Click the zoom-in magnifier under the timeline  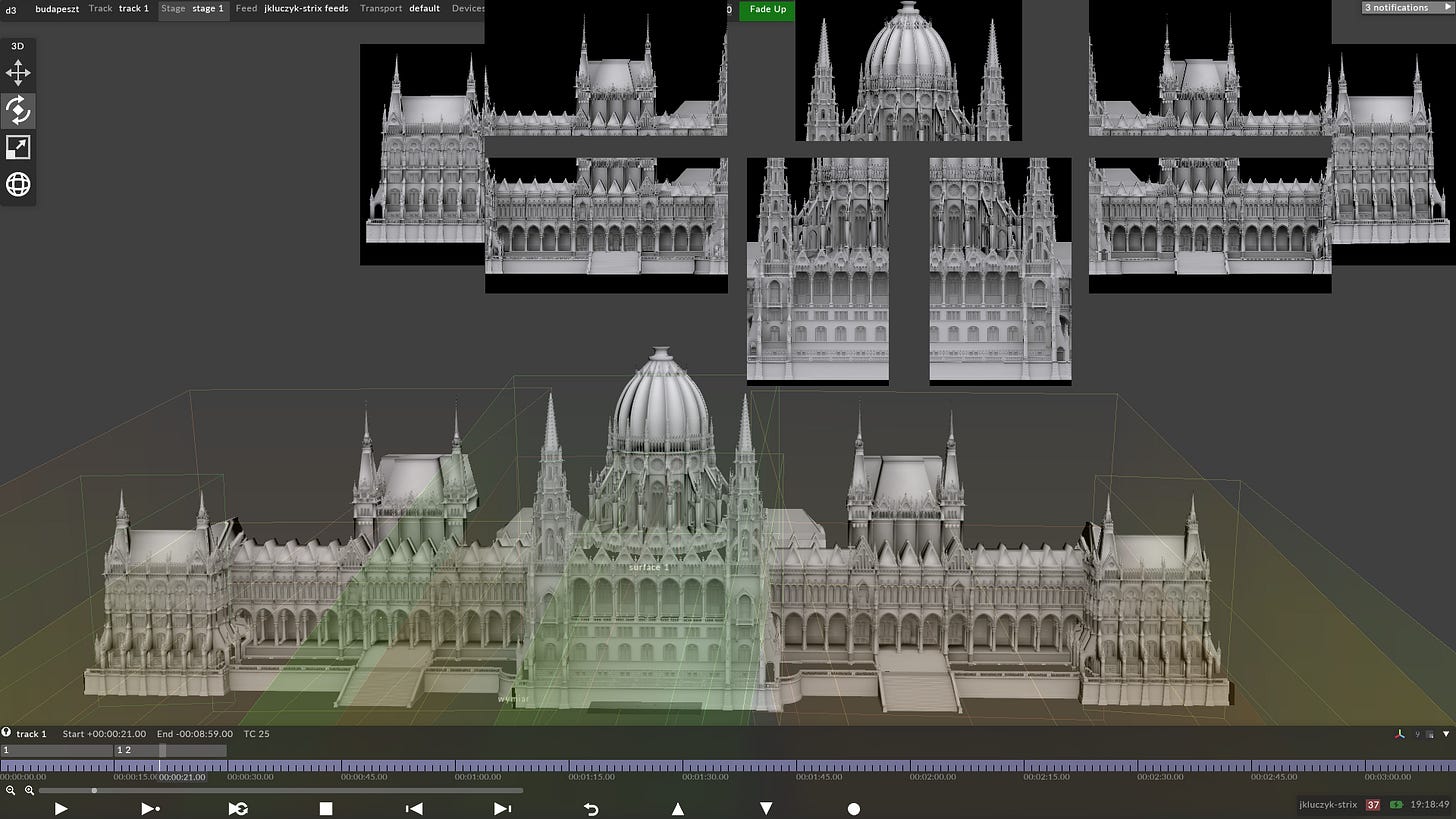[29, 790]
